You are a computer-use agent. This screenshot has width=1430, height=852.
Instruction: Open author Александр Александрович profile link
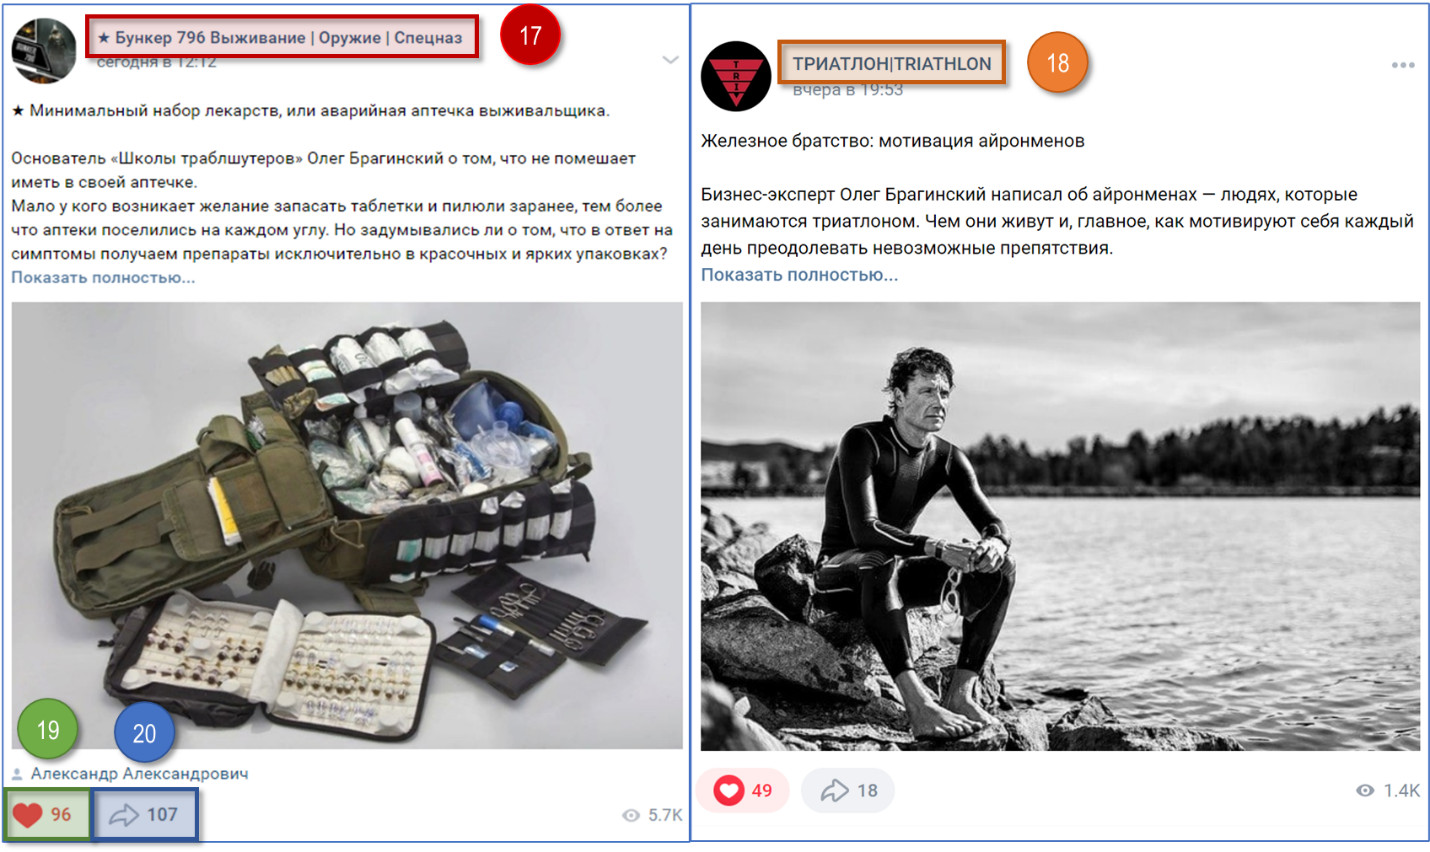[x=139, y=773]
